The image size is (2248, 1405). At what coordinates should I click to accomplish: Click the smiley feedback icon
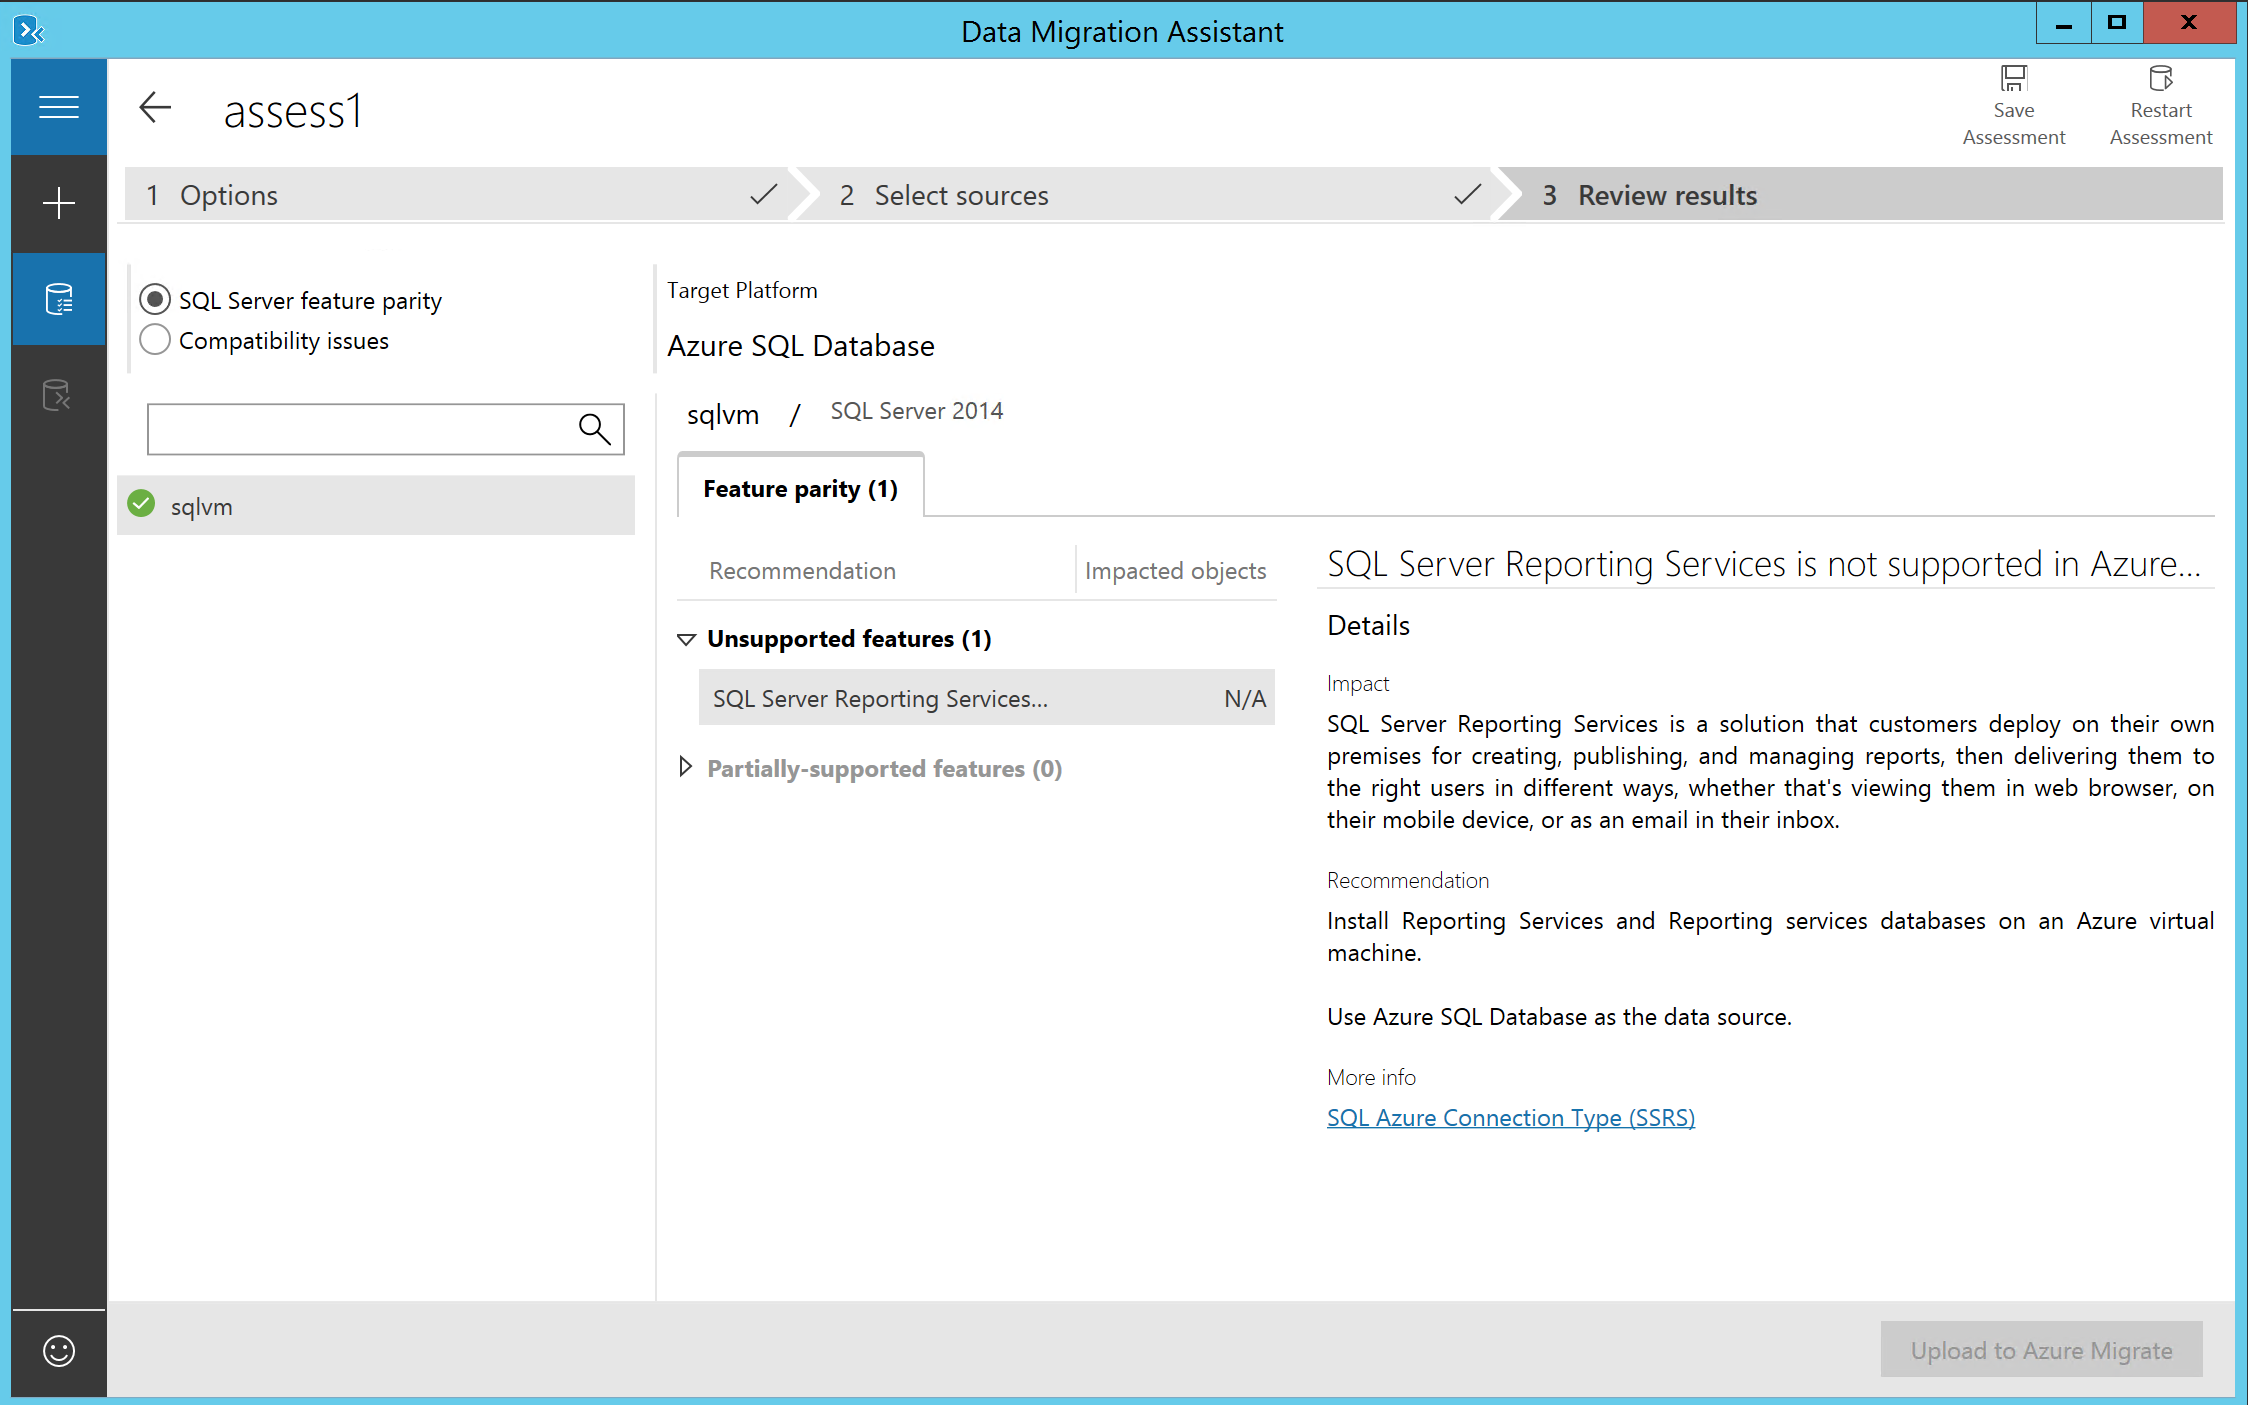tap(59, 1351)
